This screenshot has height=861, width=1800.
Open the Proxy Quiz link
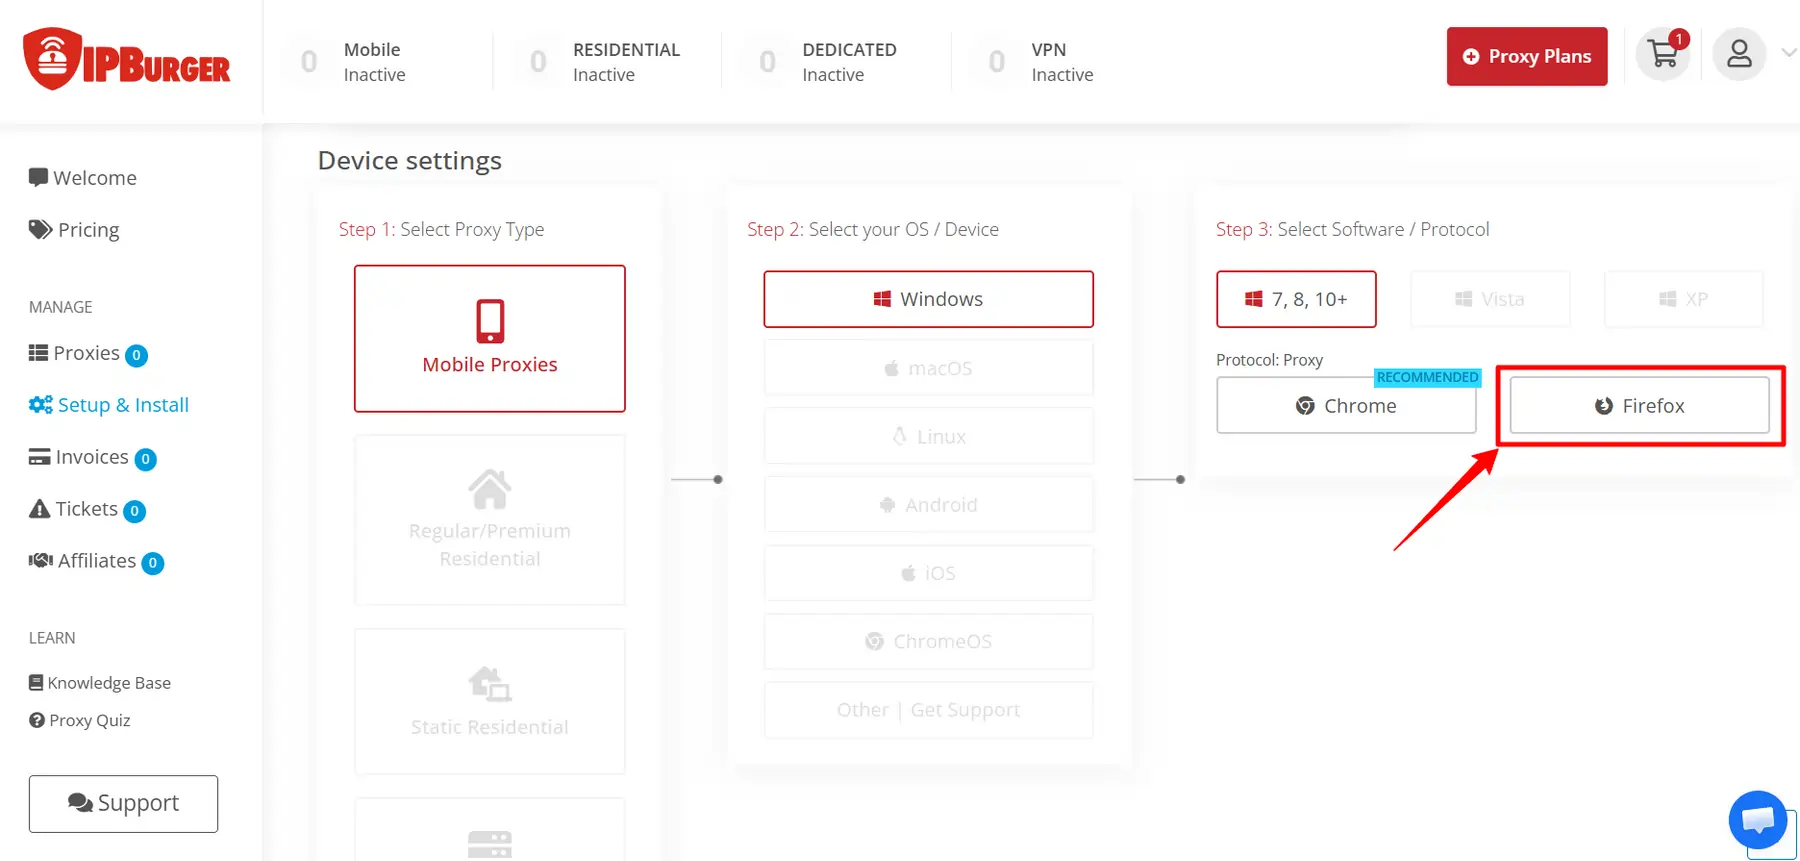pyautogui.click(x=80, y=720)
